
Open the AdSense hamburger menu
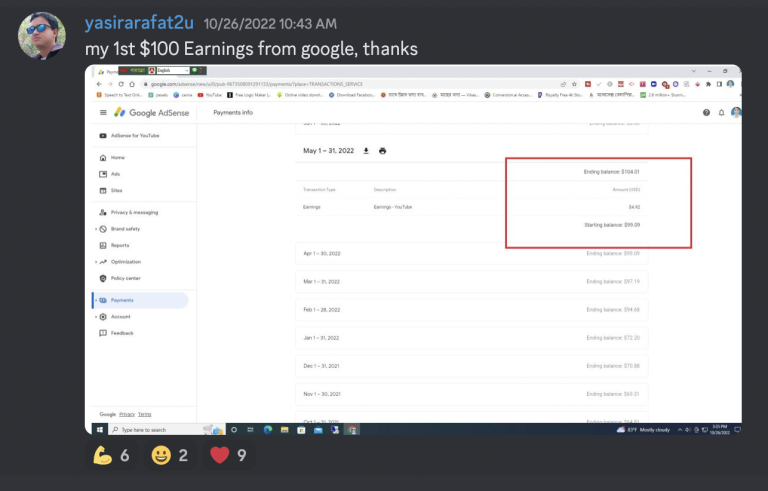coord(103,112)
